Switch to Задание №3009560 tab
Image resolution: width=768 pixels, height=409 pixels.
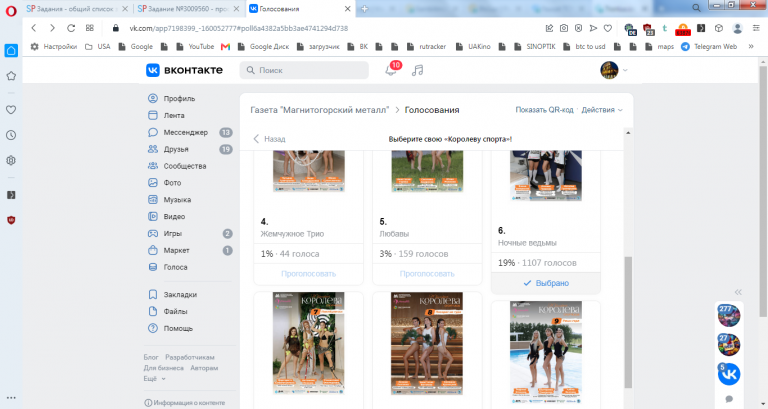tap(189, 8)
